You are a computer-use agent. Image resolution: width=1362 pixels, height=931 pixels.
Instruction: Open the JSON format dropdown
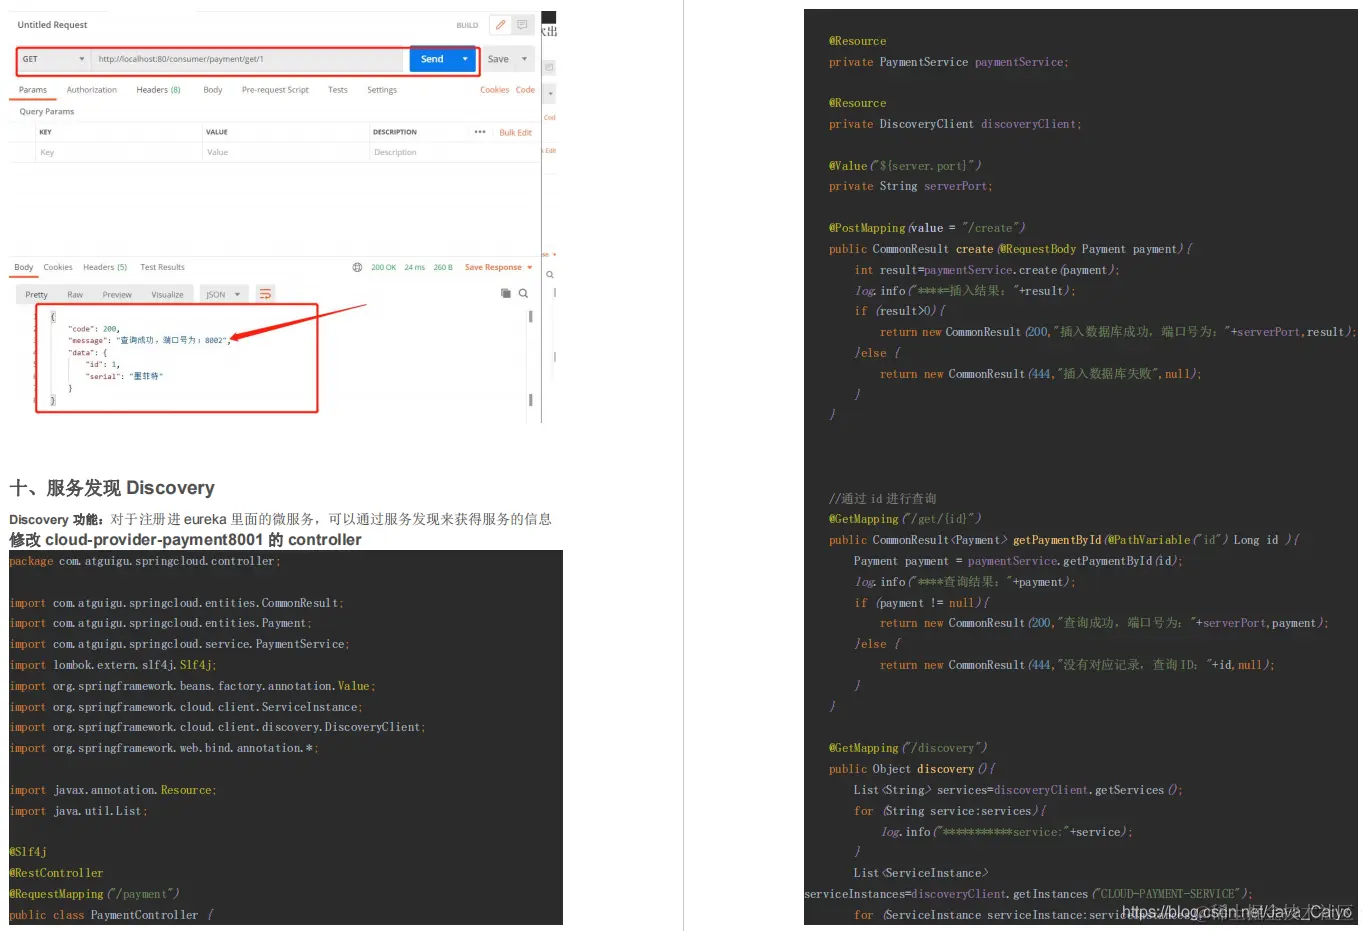[x=224, y=294]
